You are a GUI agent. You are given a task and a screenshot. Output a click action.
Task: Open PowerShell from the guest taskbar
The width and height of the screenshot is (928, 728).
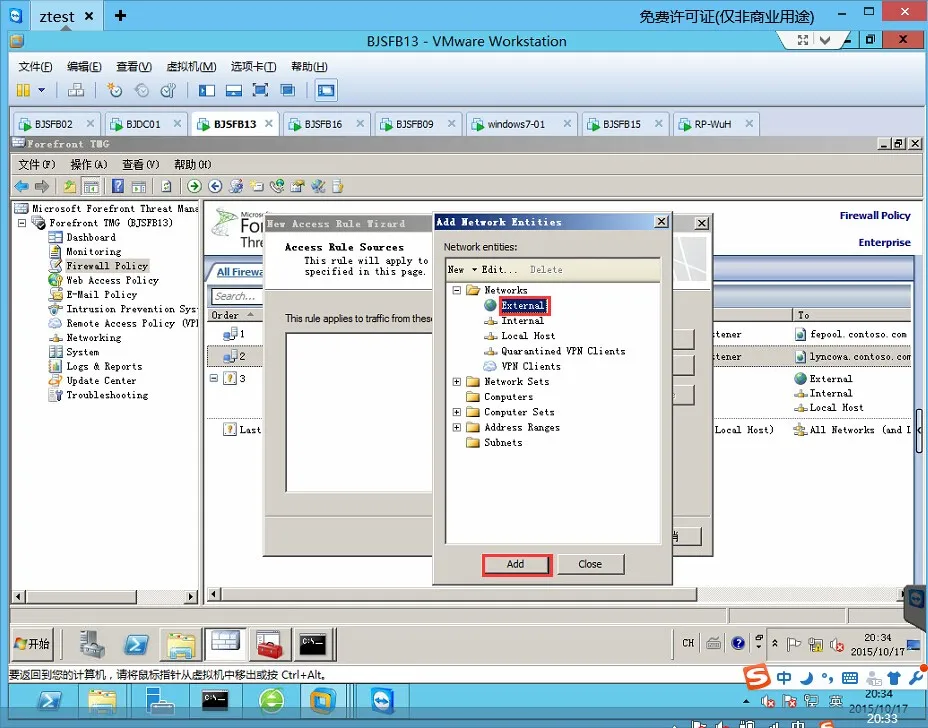[x=136, y=644]
